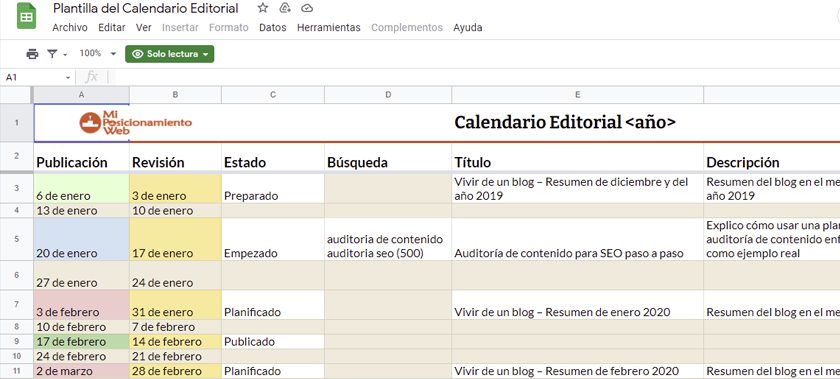Screen dimensions: 840x379
Task: Open the Datos menu
Action: (x=273, y=27)
